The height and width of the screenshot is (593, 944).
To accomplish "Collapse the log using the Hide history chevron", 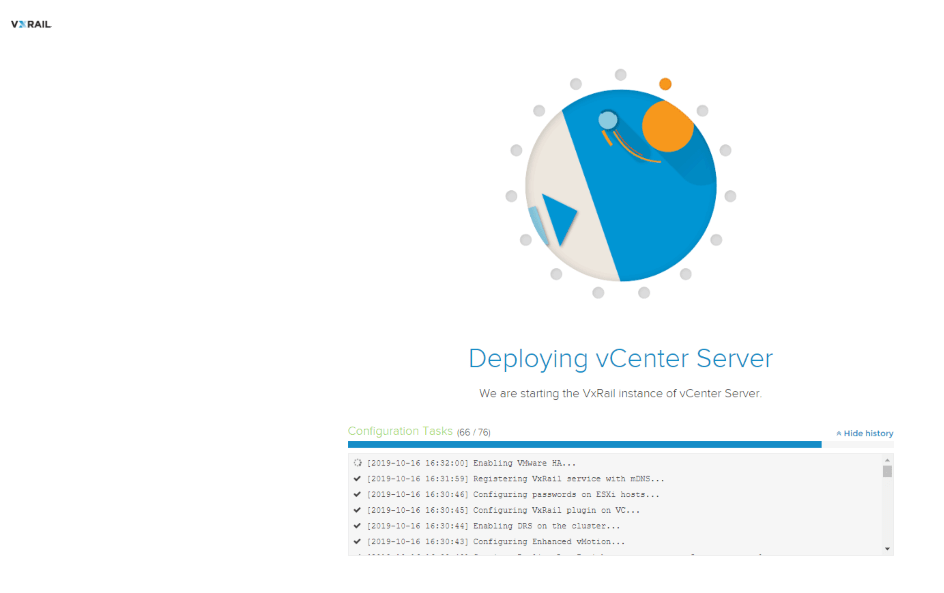I will [839, 434].
